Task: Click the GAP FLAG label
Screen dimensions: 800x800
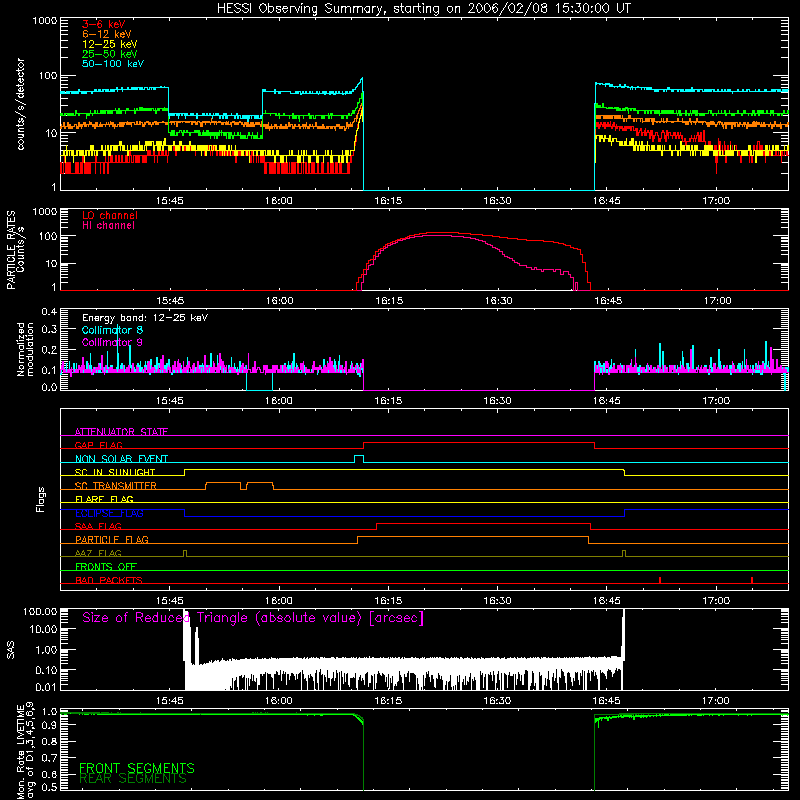Action: [98, 445]
